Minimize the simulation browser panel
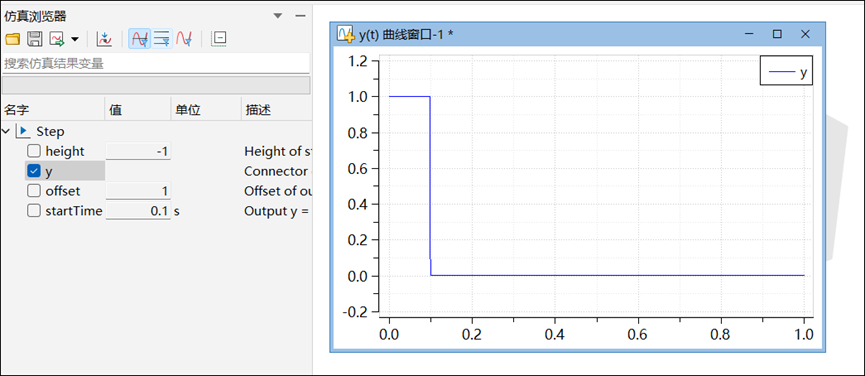This screenshot has height=376, width=865. click(301, 16)
